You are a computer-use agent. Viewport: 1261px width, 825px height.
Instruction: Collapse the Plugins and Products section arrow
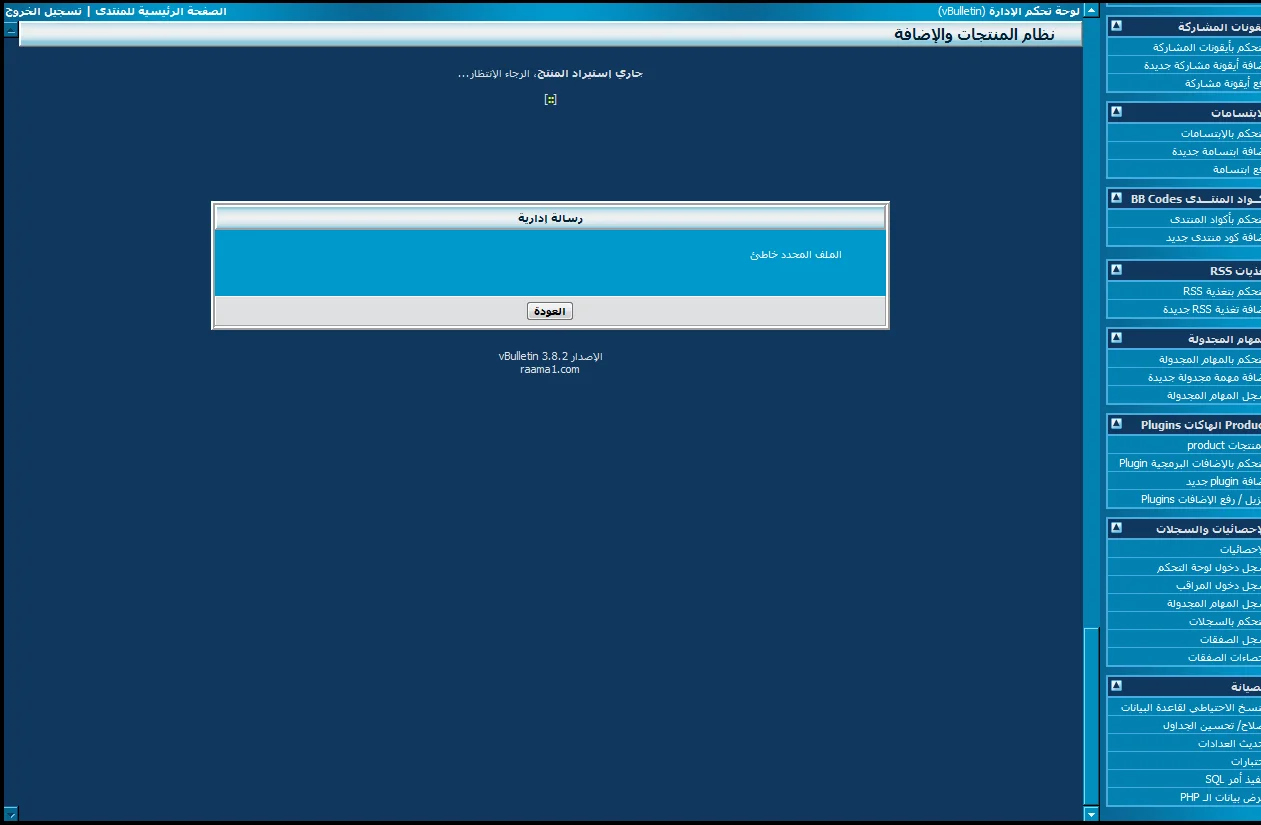(1116, 425)
